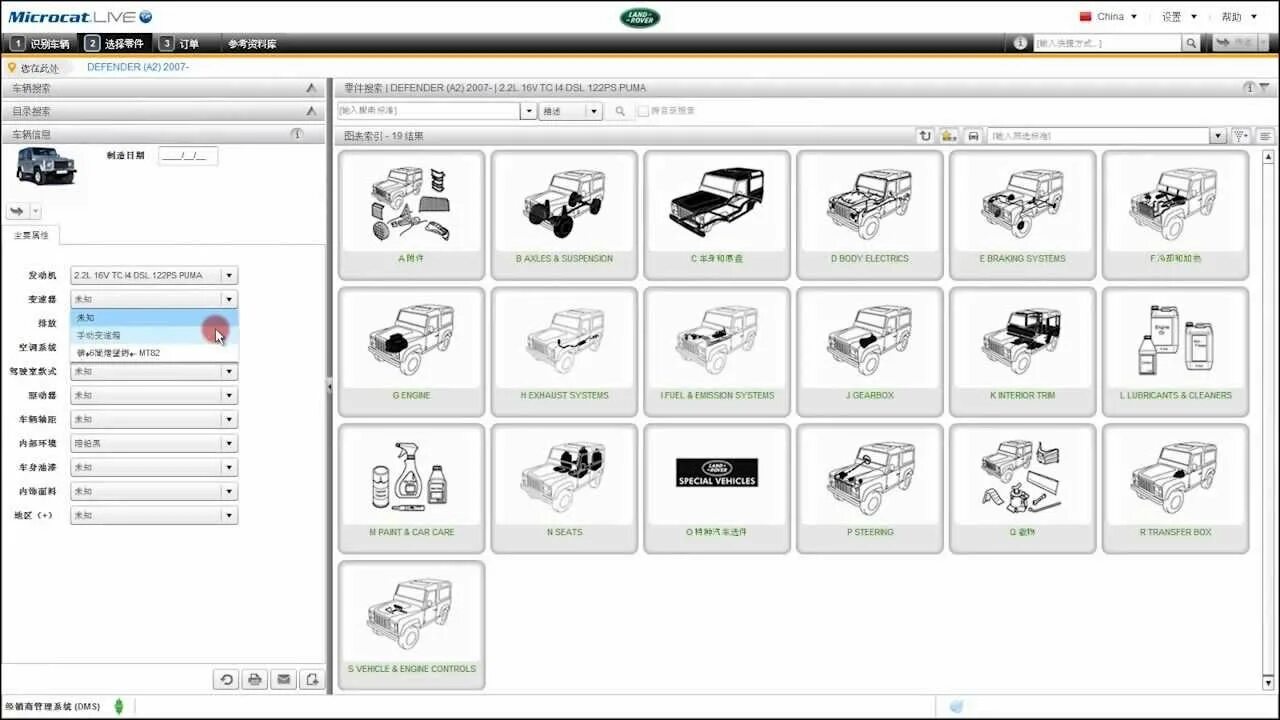Click the arrow action button under vehicle image
Image resolution: width=1280 pixels, height=720 pixels.
click(17, 211)
